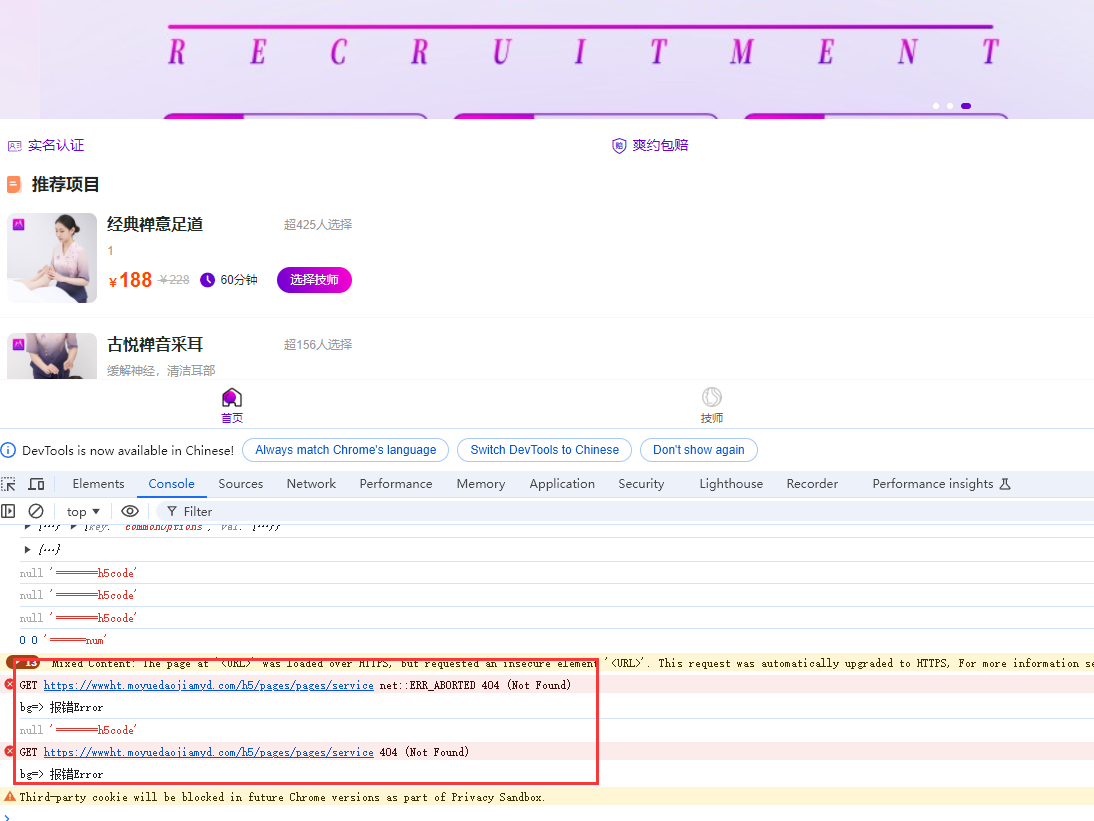1094x821 pixels.
Task: Open the Lighthouse tab
Action: point(731,484)
